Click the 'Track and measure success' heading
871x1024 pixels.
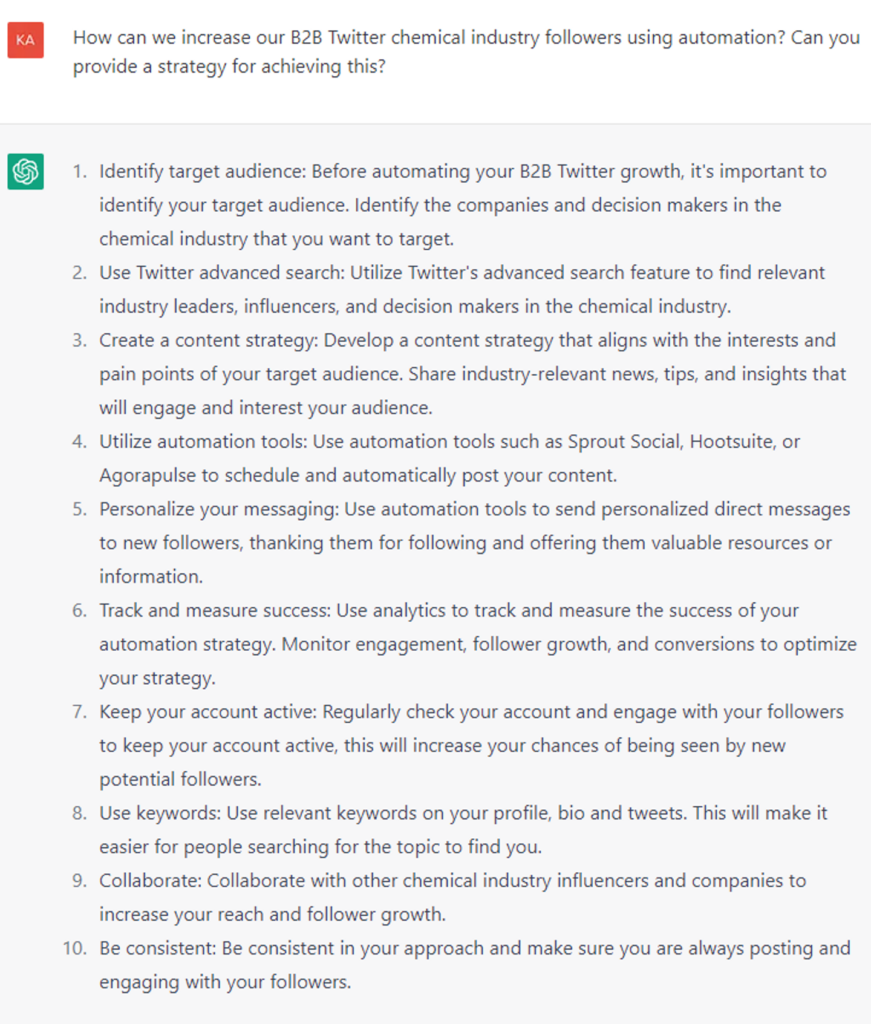(212, 610)
